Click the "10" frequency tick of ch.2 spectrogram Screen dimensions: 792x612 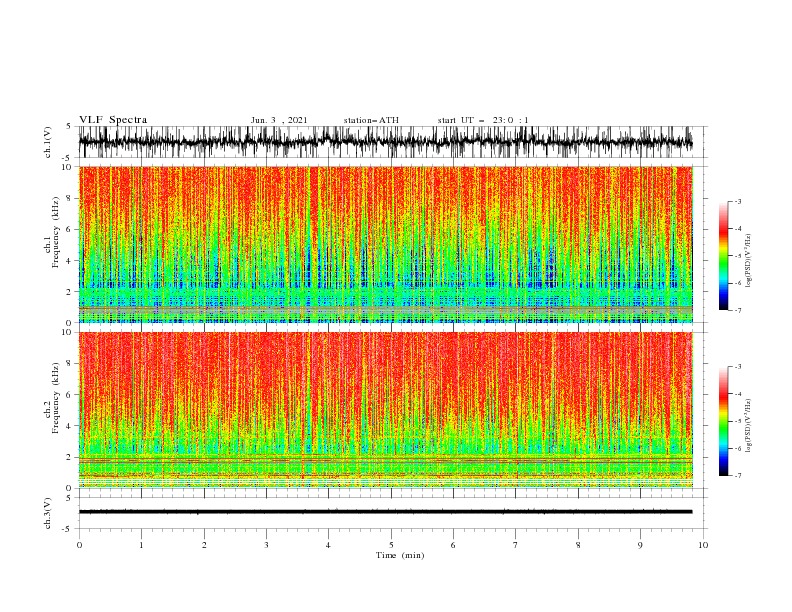(67, 332)
